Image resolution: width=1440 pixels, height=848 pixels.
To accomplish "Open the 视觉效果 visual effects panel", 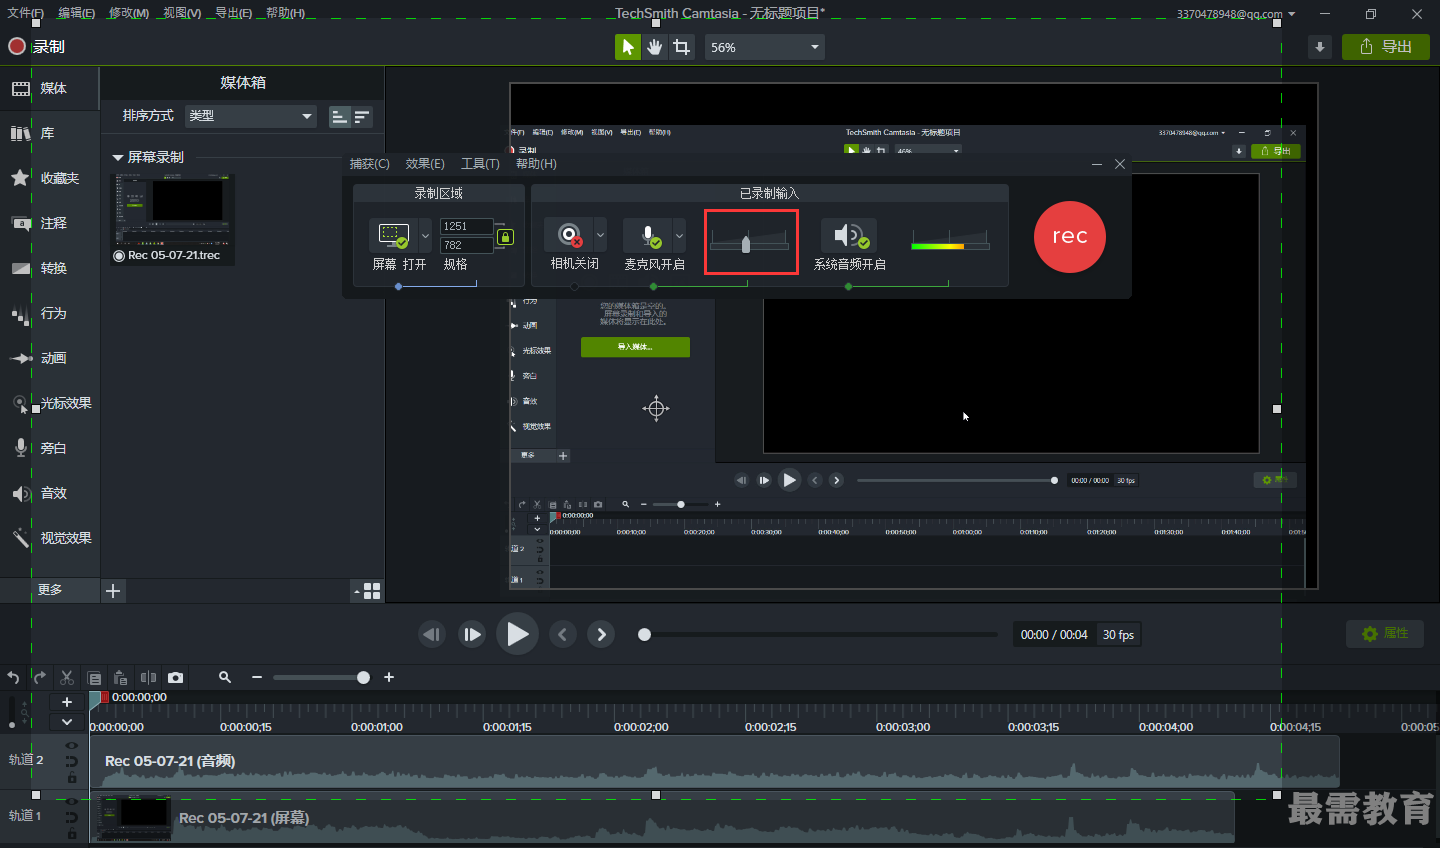I will coord(50,538).
